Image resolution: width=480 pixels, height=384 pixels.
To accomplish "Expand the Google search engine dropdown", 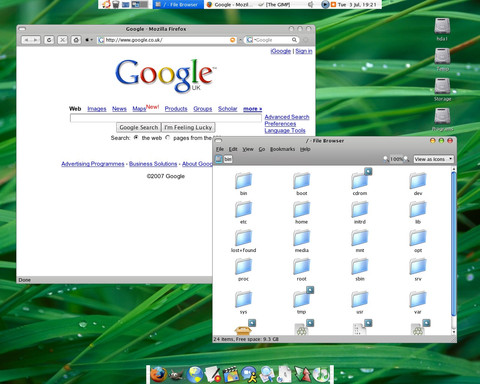I will pos(250,40).
